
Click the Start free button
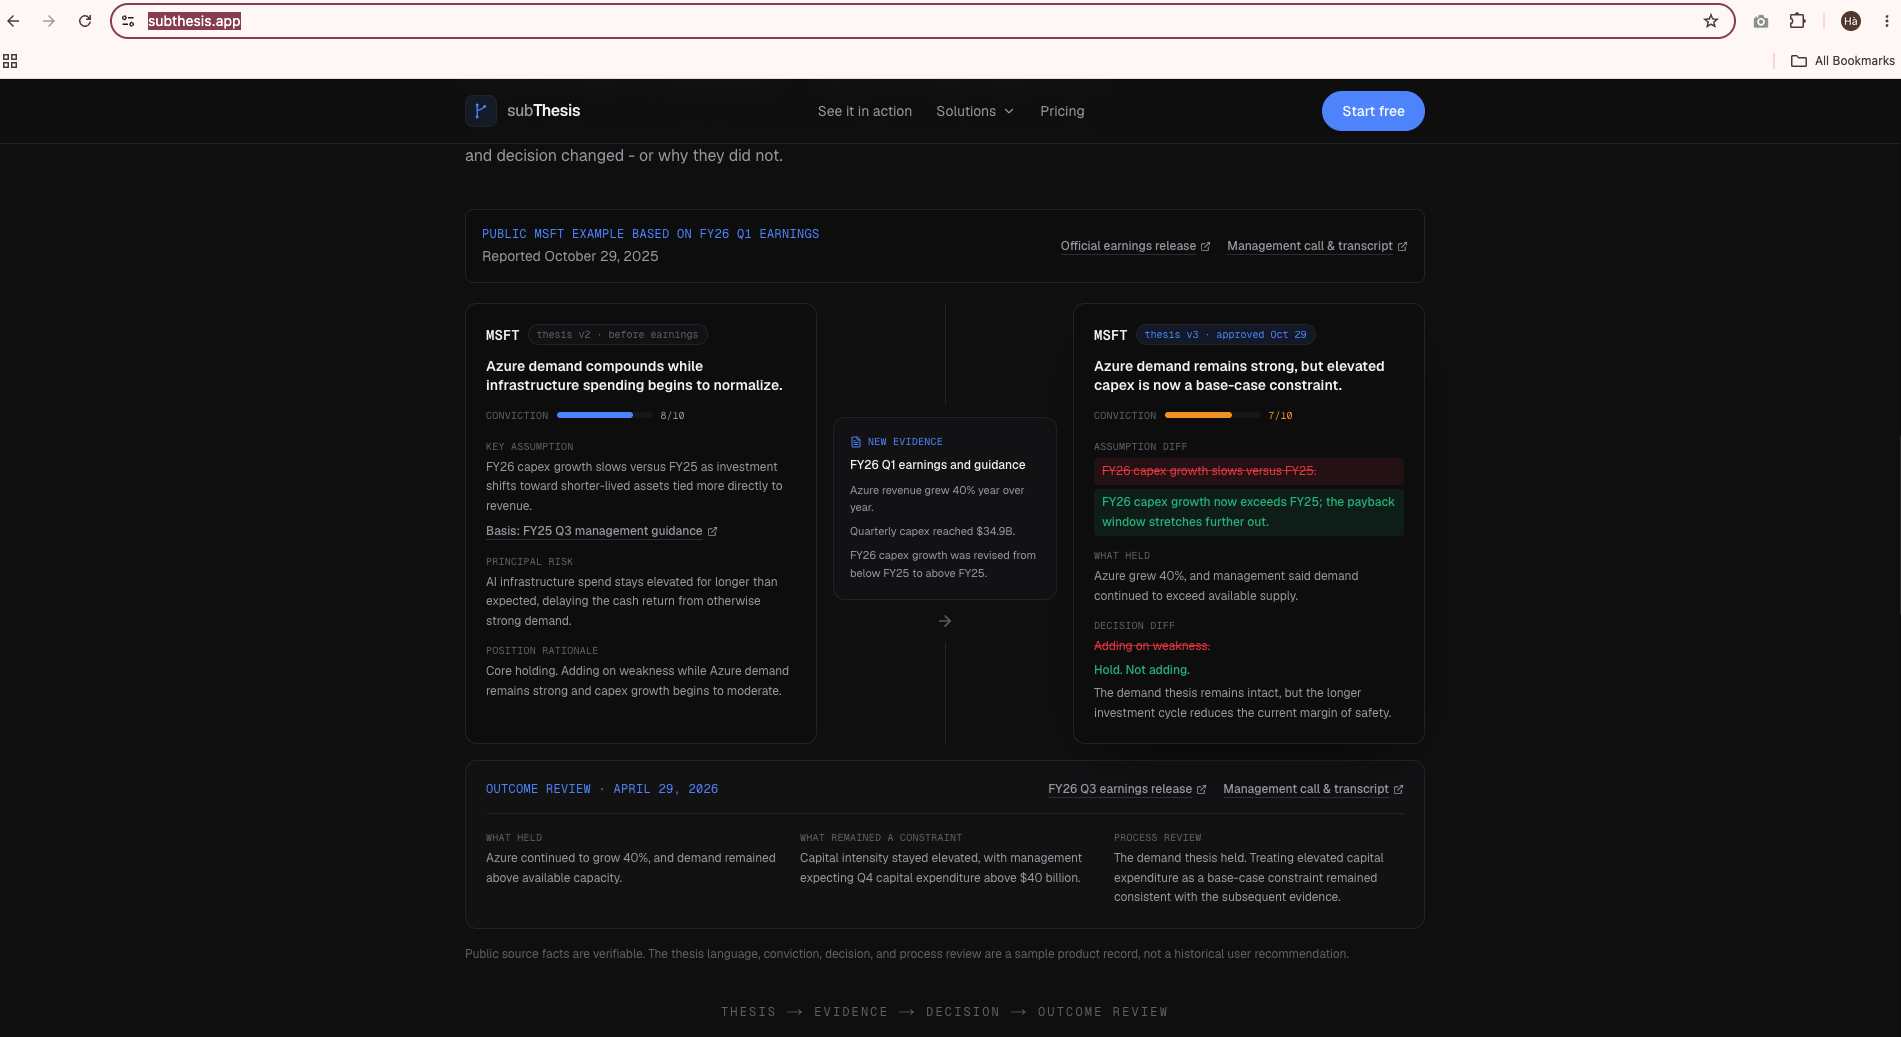pos(1373,111)
